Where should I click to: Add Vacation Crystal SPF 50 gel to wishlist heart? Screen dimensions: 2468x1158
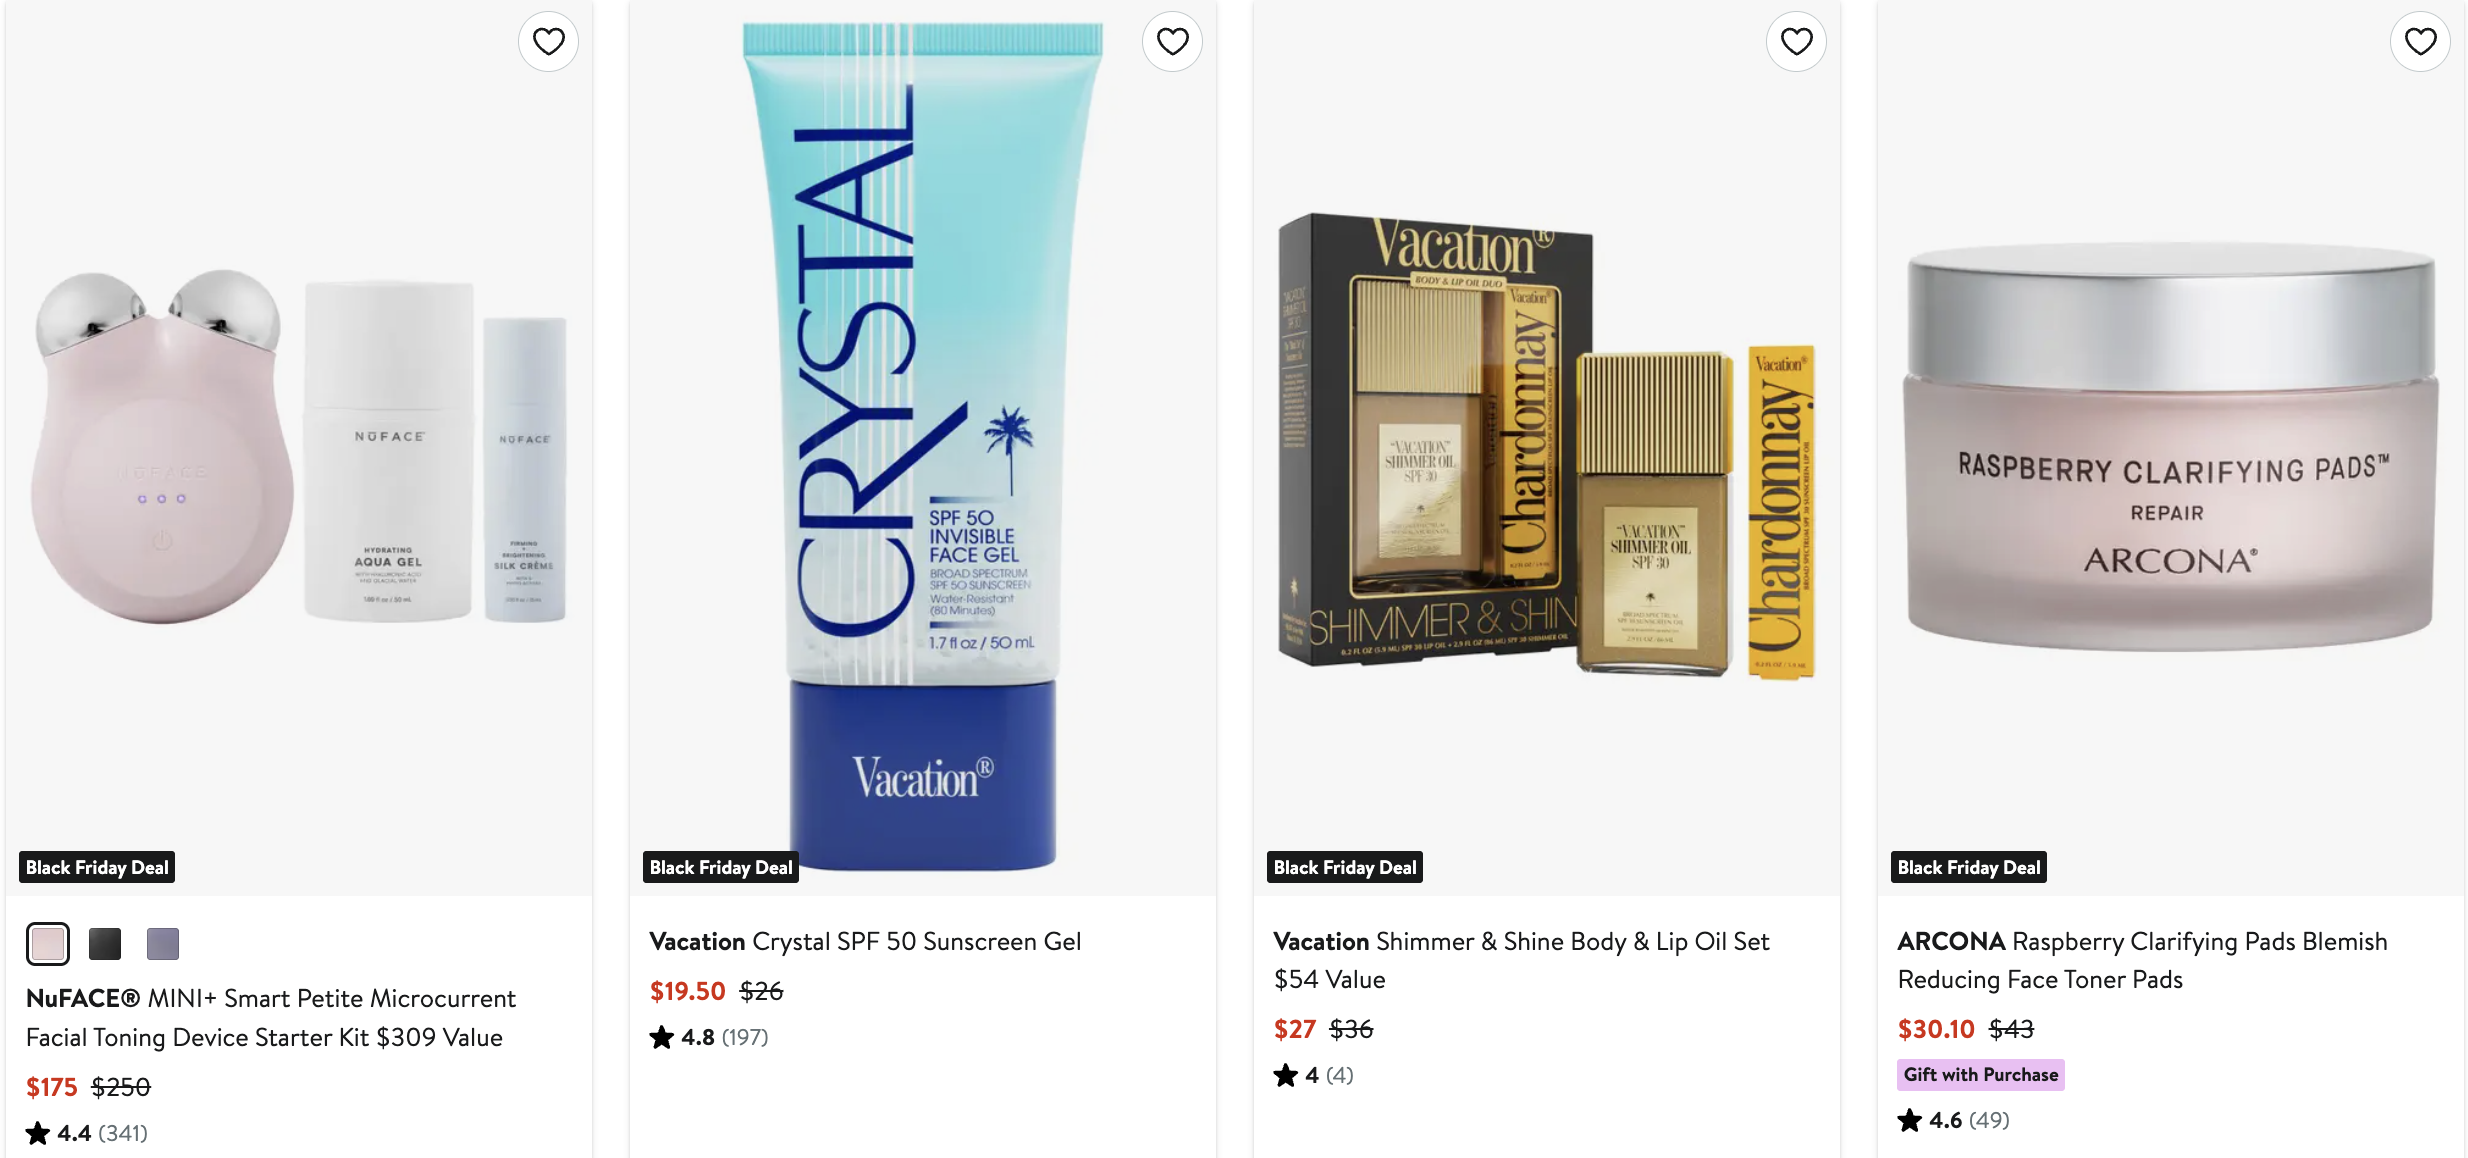tap(1172, 41)
